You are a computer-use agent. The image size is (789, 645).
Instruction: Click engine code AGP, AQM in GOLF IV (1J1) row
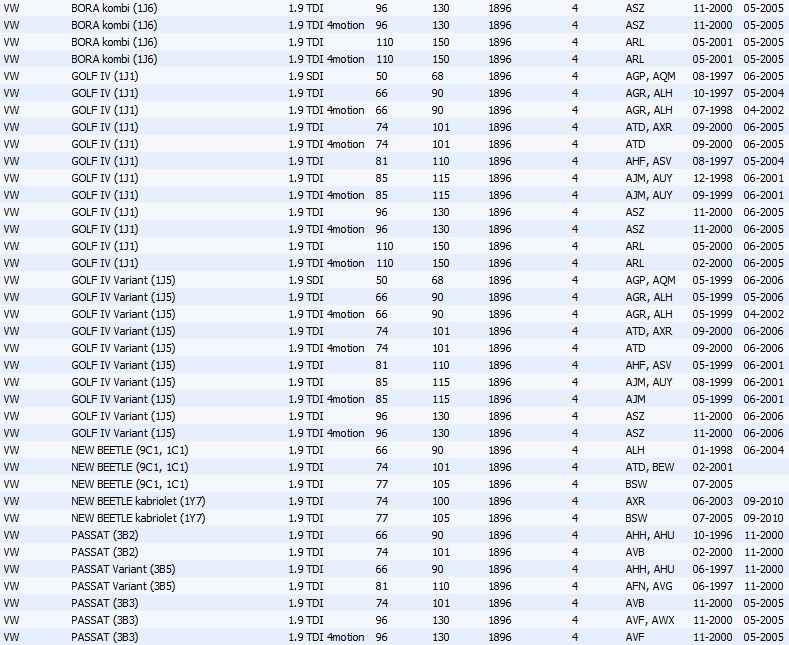click(x=650, y=76)
